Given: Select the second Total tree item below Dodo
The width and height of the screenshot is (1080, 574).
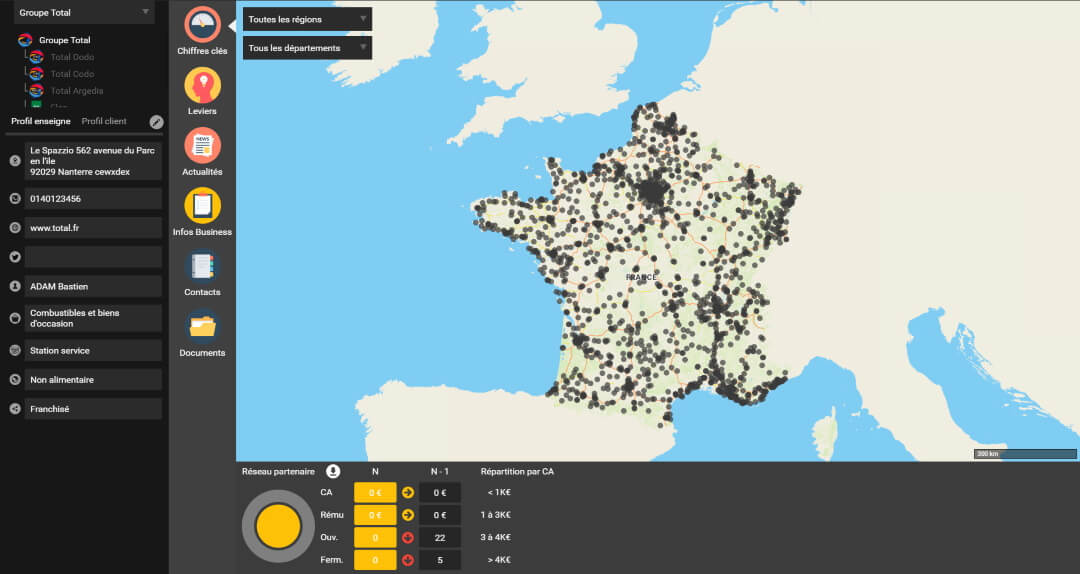Looking at the screenshot, I should click(x=72, y=74).
